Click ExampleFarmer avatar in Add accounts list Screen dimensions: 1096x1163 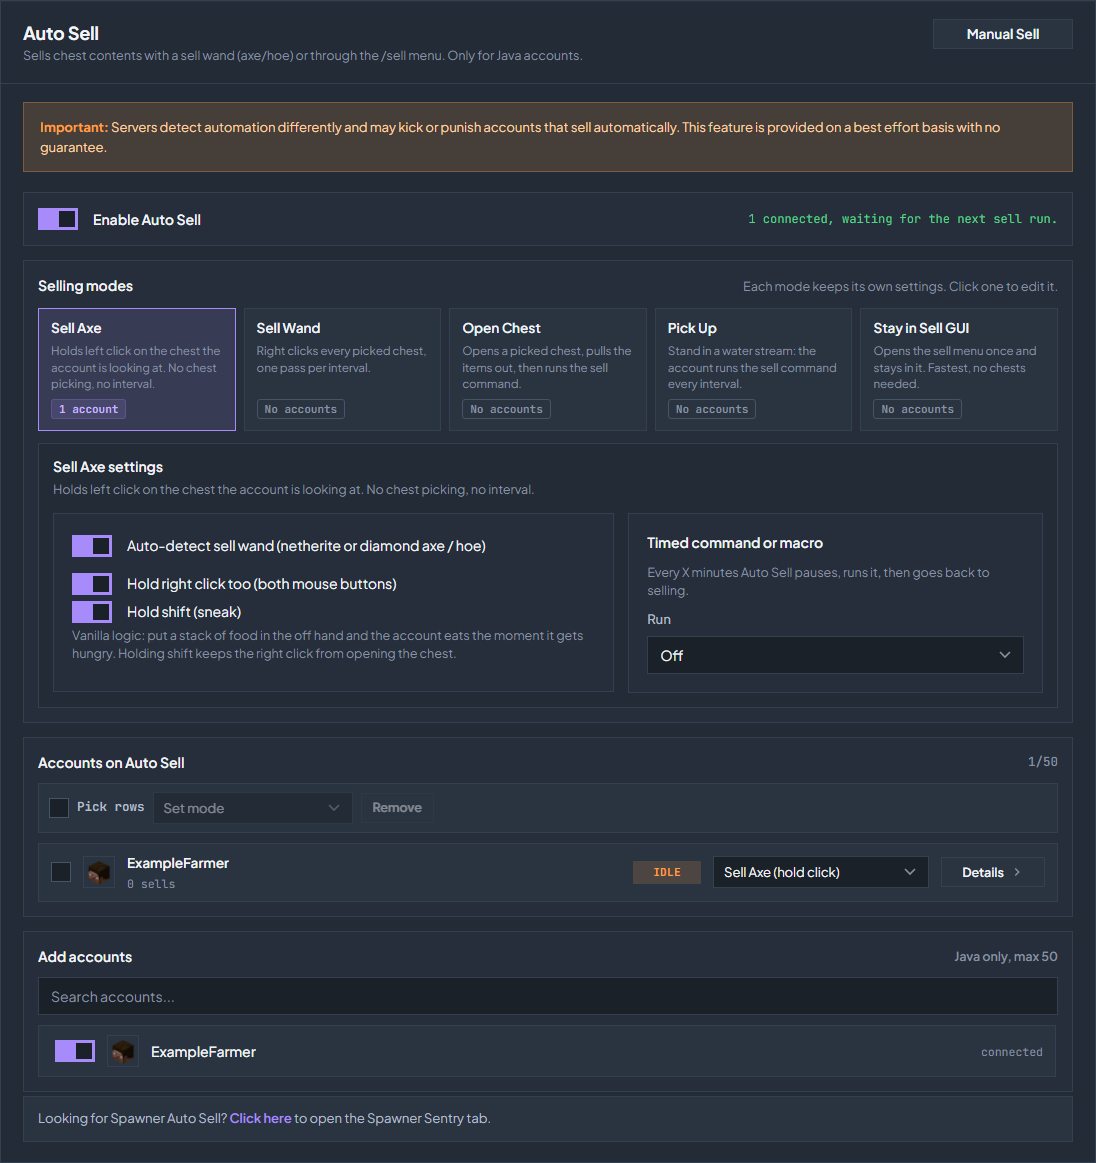coord(123,1051)
